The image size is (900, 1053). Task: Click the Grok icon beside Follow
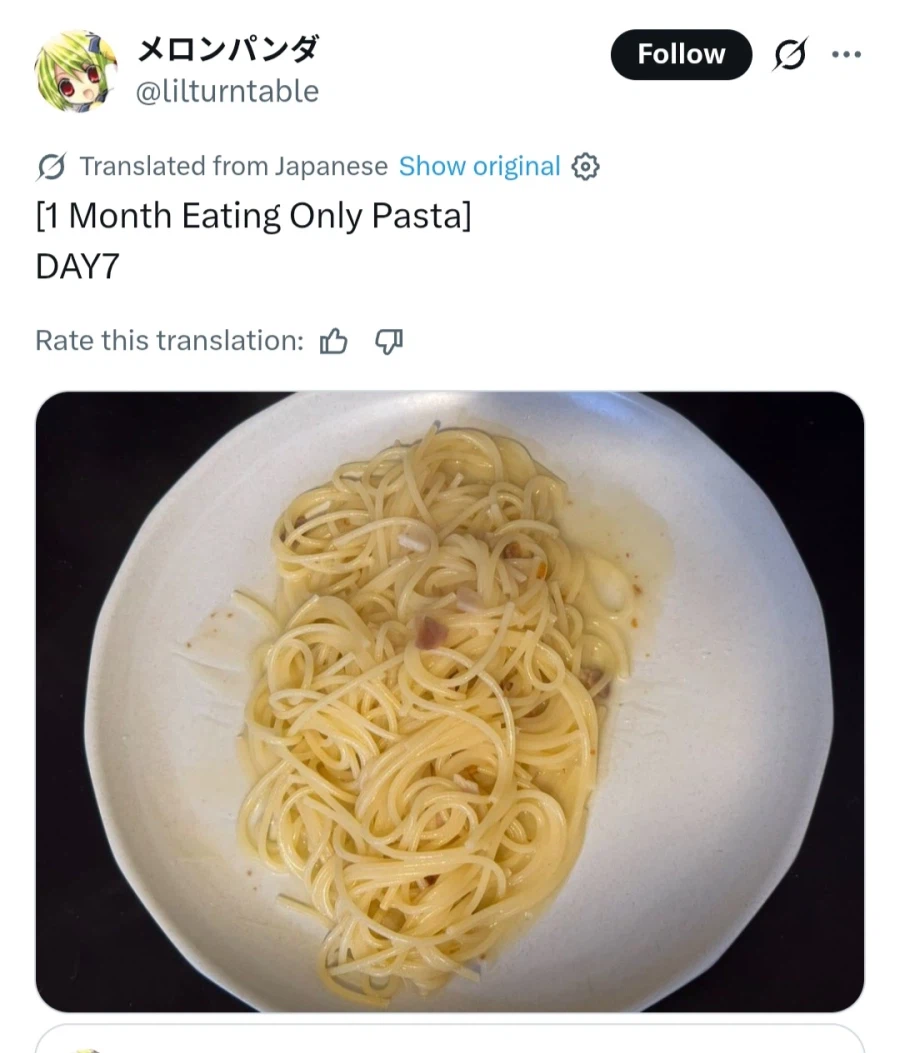click(790, 55)
